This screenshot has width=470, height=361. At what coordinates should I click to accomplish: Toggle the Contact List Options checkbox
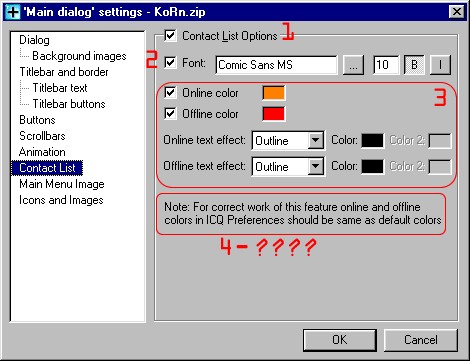click(170, 35)
